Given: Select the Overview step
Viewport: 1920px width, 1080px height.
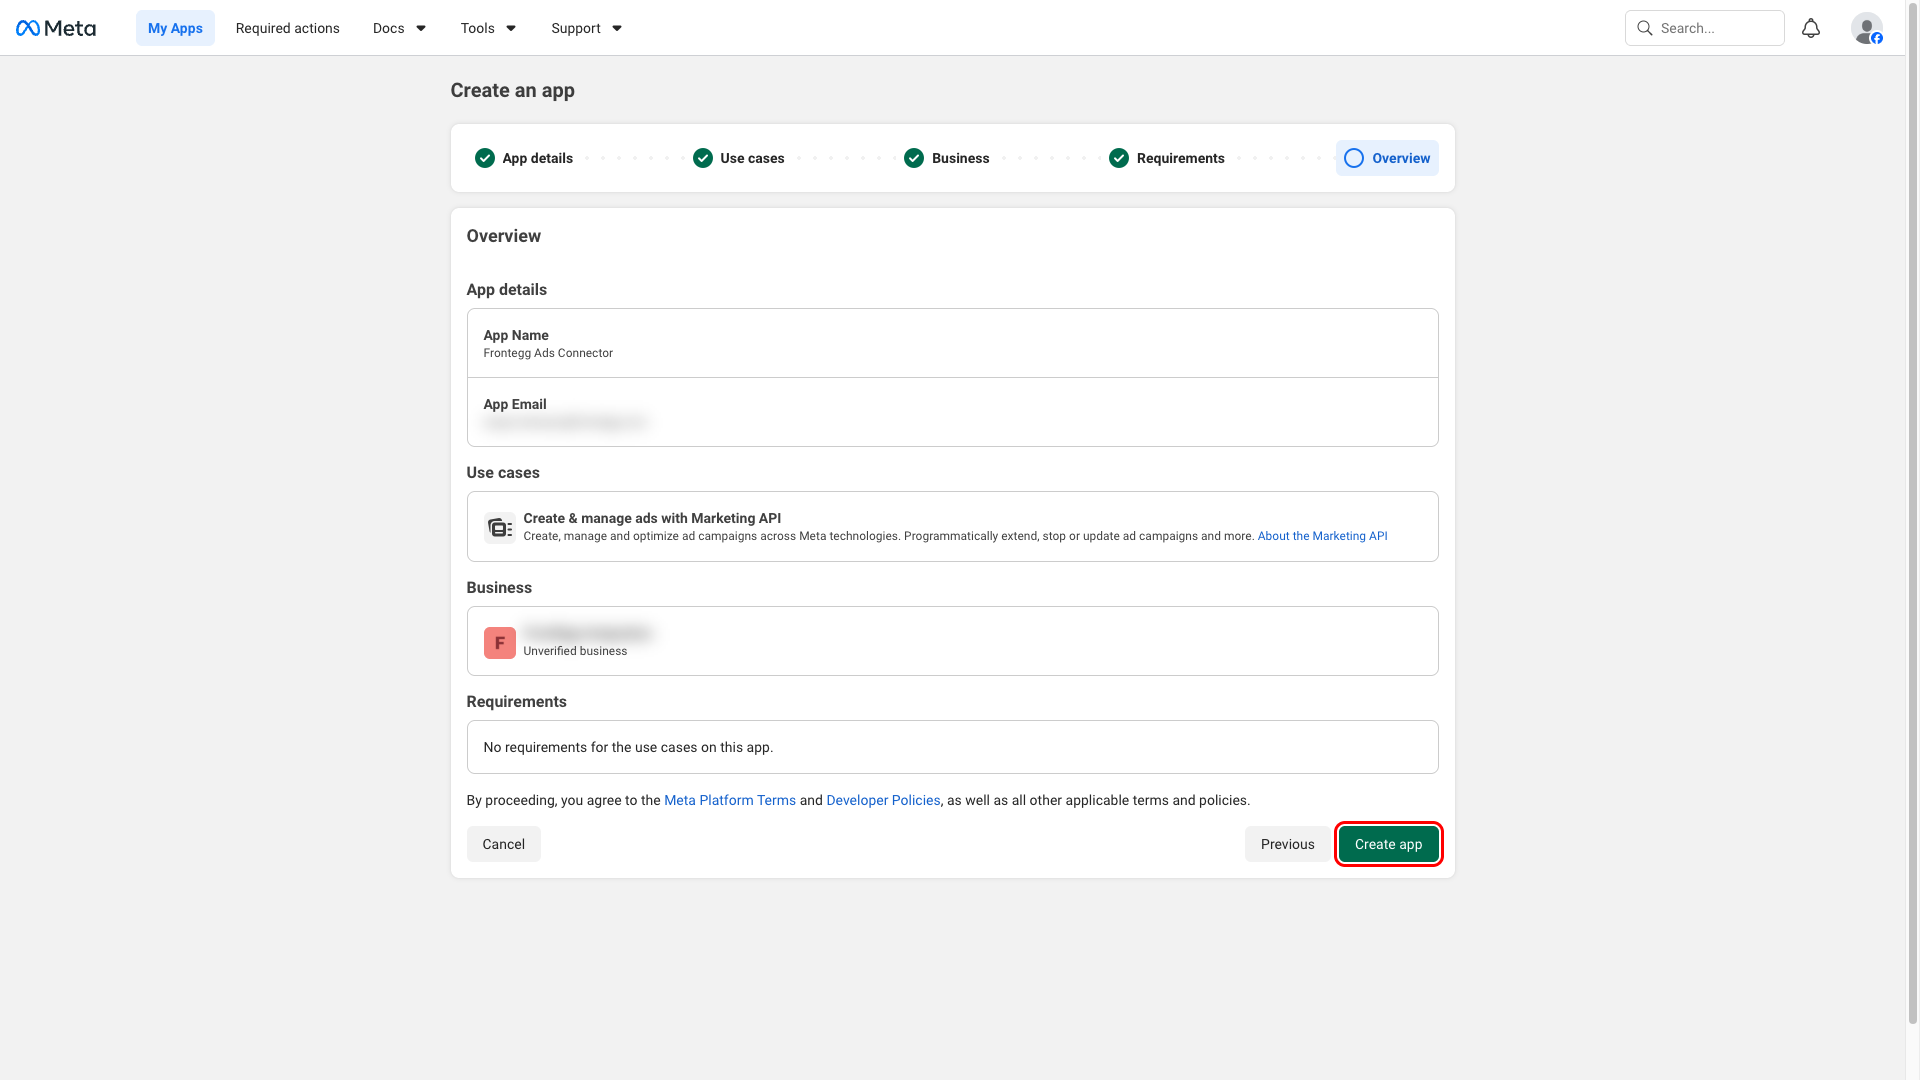Looking at the screenshot, I should point(1387,158).
